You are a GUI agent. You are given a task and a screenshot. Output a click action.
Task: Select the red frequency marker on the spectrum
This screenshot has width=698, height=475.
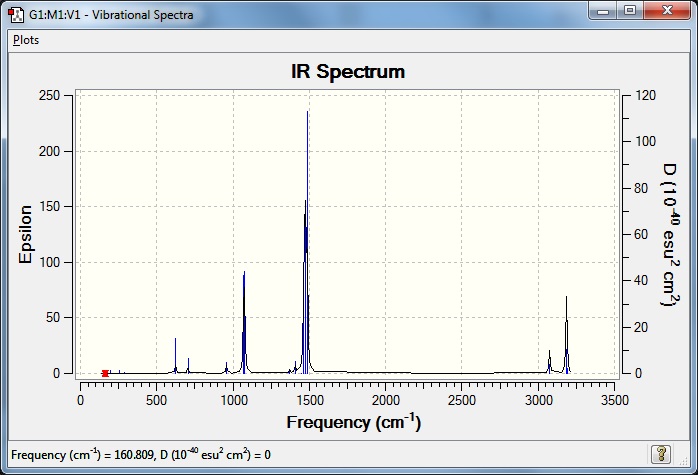105,373
